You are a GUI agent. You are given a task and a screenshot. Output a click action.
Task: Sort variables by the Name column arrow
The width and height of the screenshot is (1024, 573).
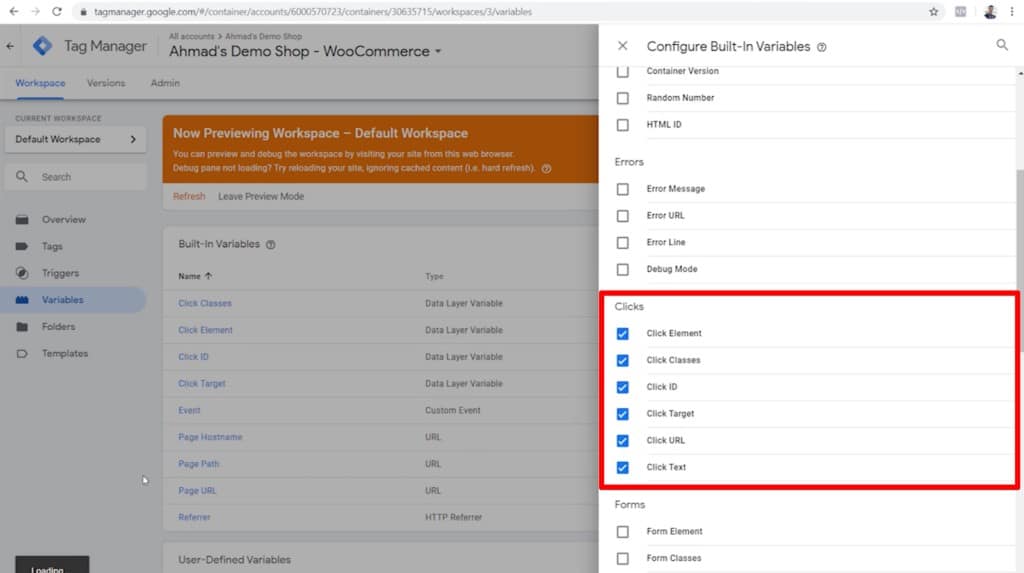click(209, 276)
